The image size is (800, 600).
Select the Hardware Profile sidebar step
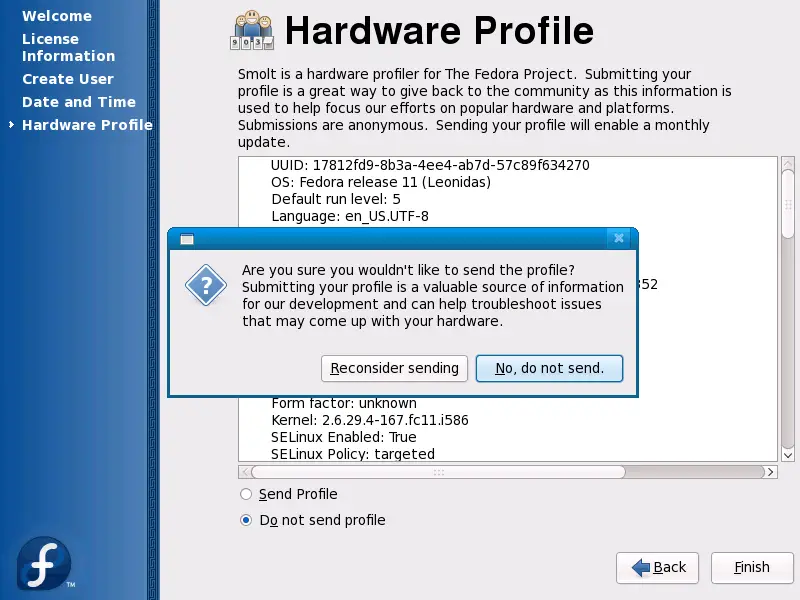pos(87,125)
